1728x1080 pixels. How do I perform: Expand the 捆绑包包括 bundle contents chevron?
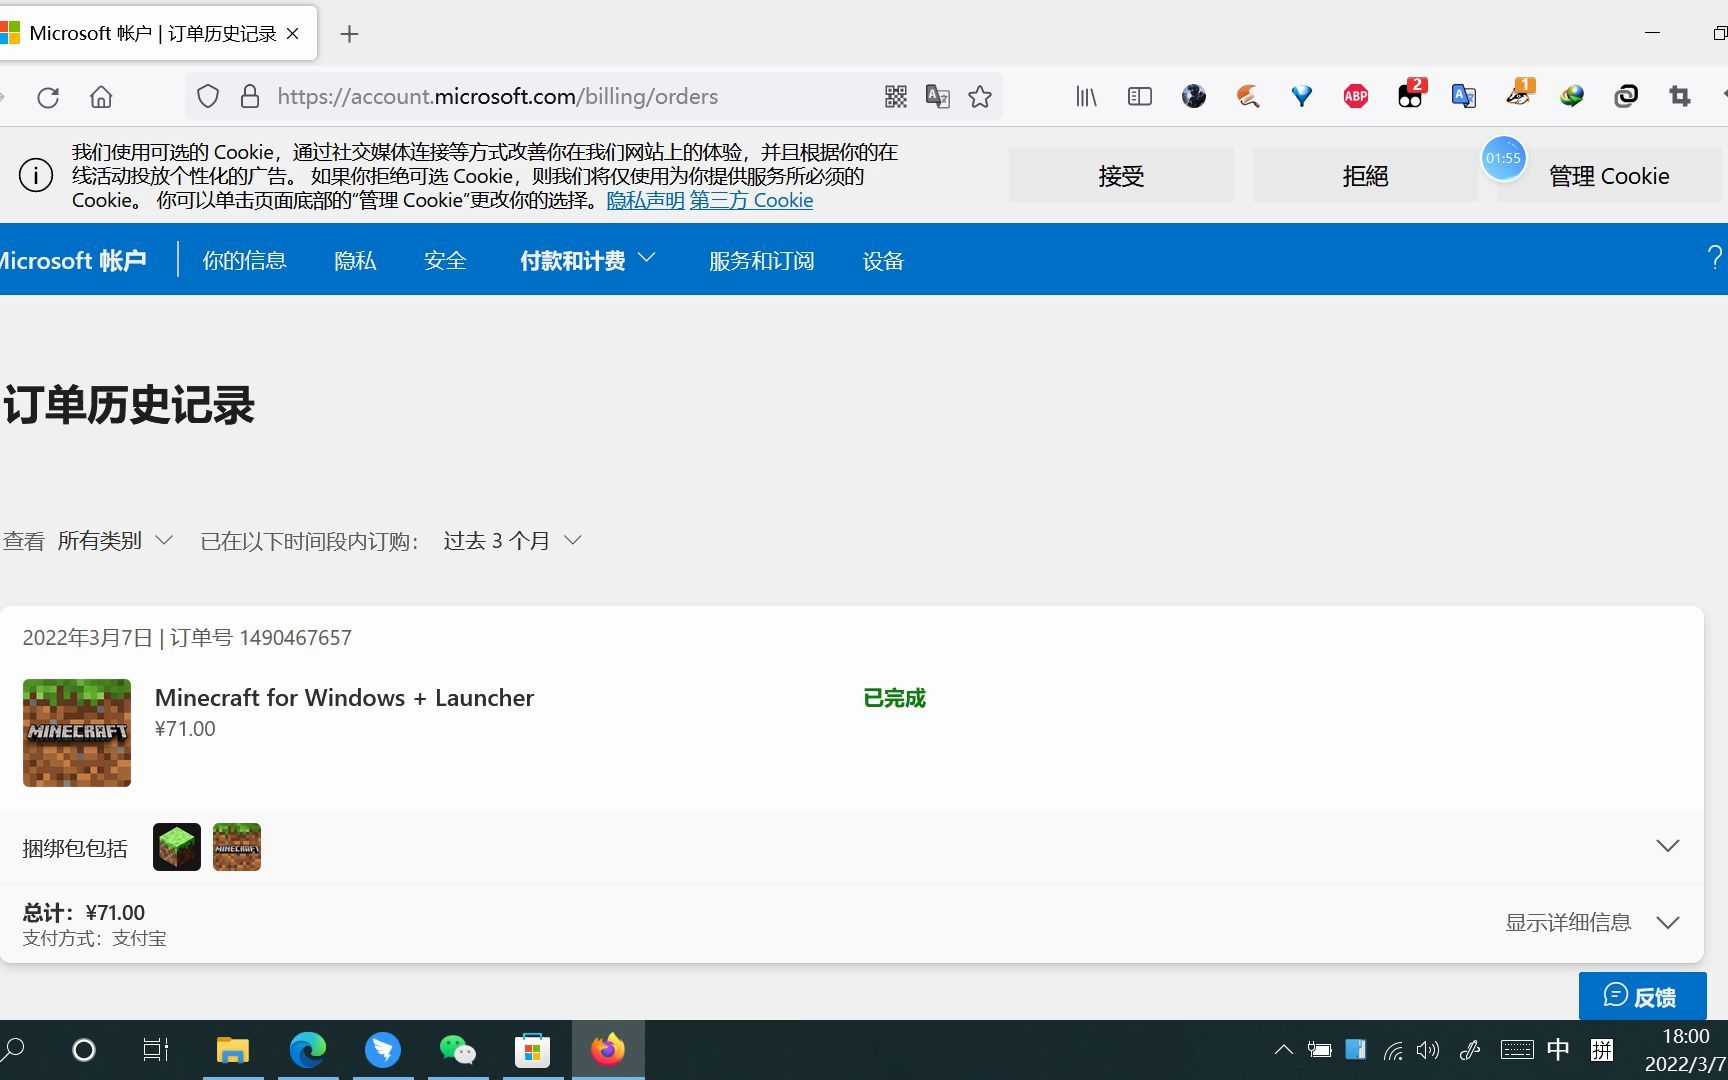(1668, 846)
